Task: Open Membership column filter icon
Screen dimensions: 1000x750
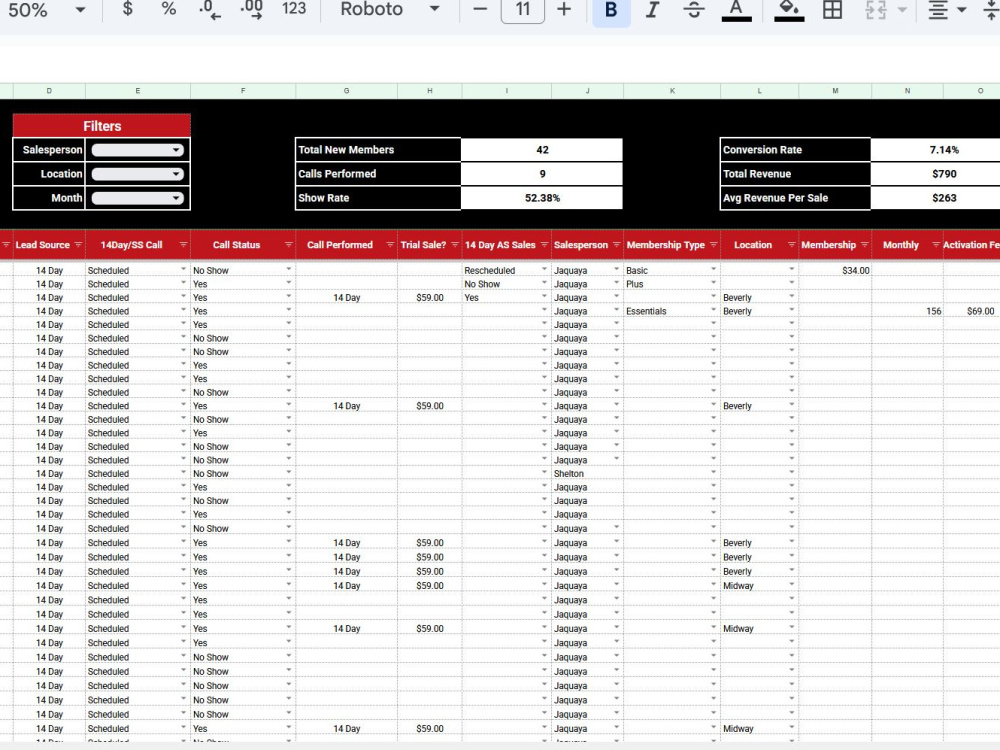Action: point(864,245)
